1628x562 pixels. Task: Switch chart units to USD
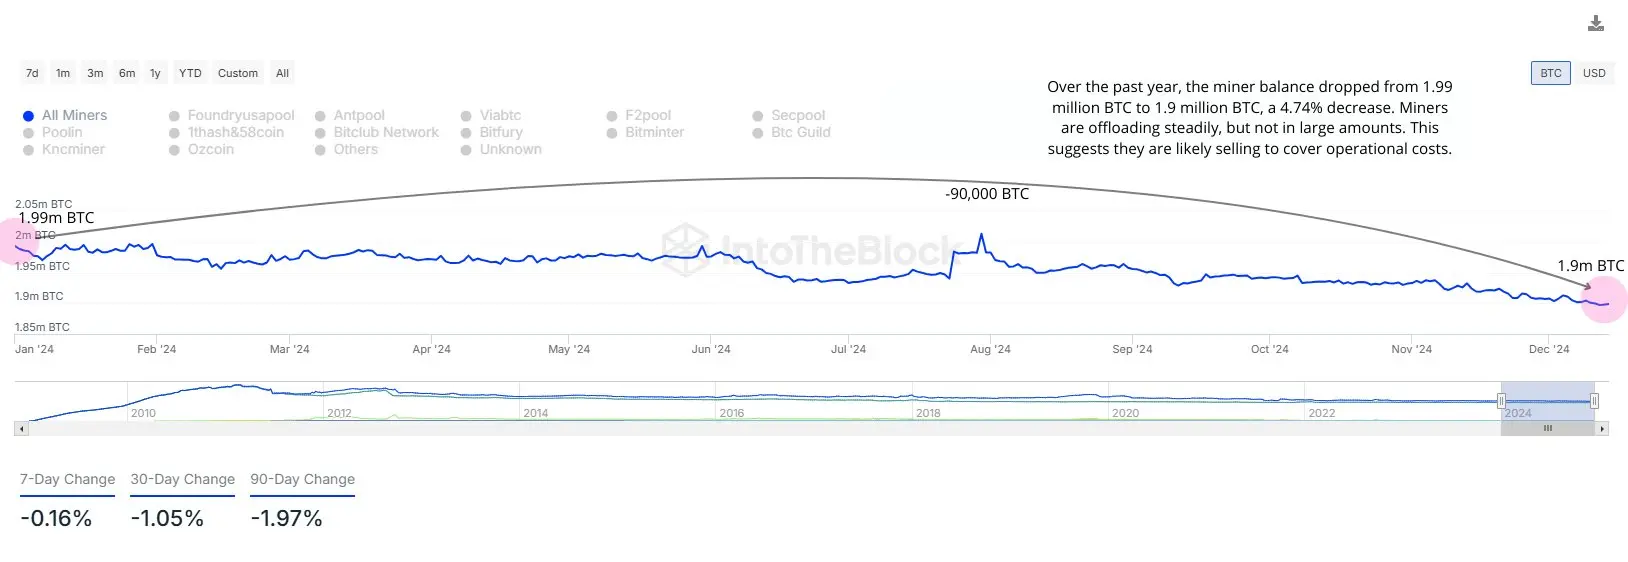(x=1594, y=73)
